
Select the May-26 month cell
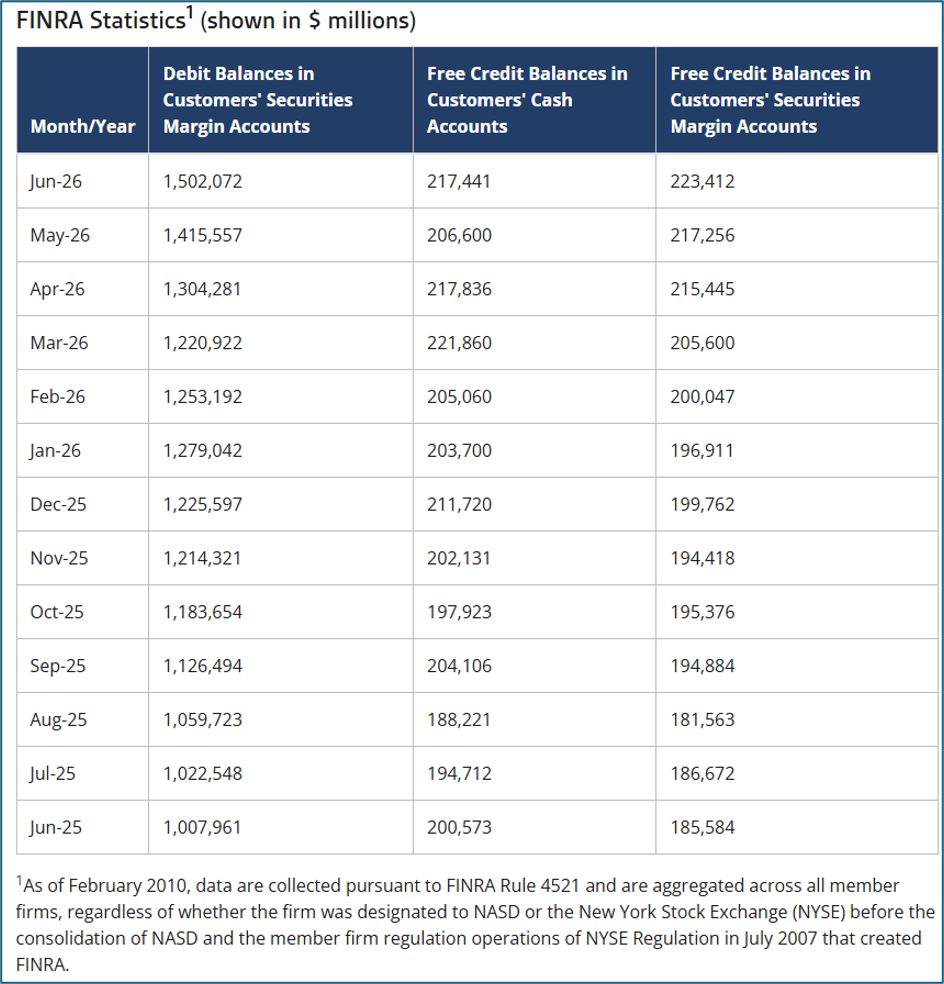[x=60, y=235]
